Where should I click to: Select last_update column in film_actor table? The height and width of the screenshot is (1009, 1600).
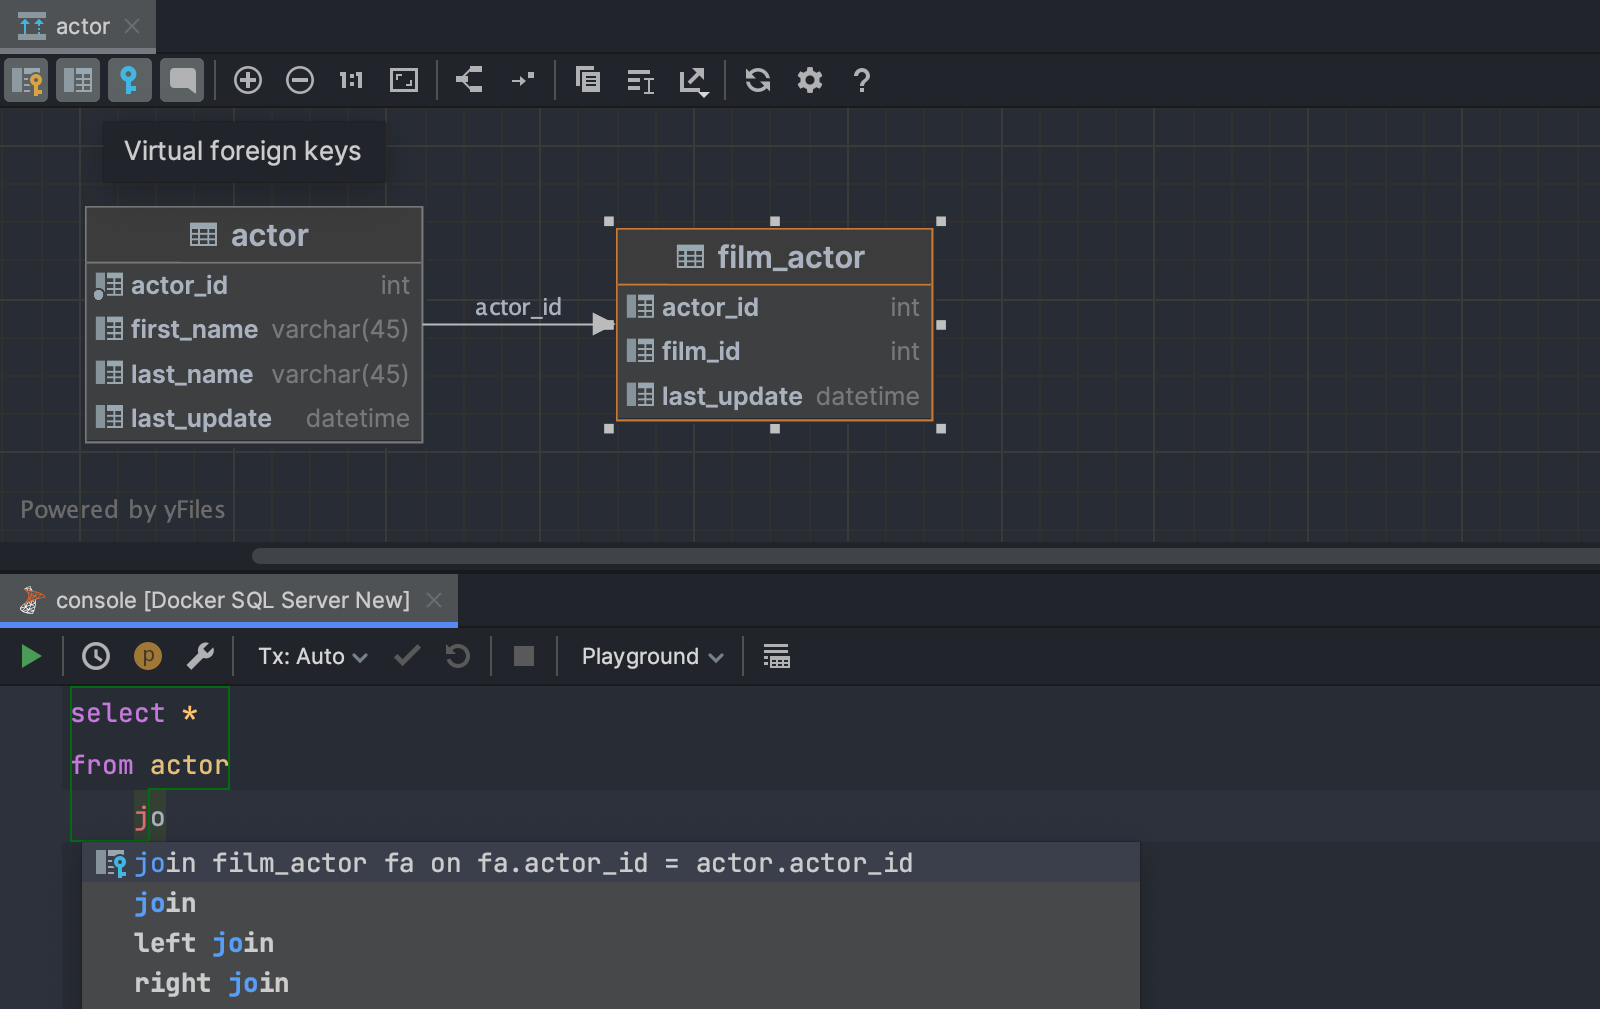(x=775, y=396)
